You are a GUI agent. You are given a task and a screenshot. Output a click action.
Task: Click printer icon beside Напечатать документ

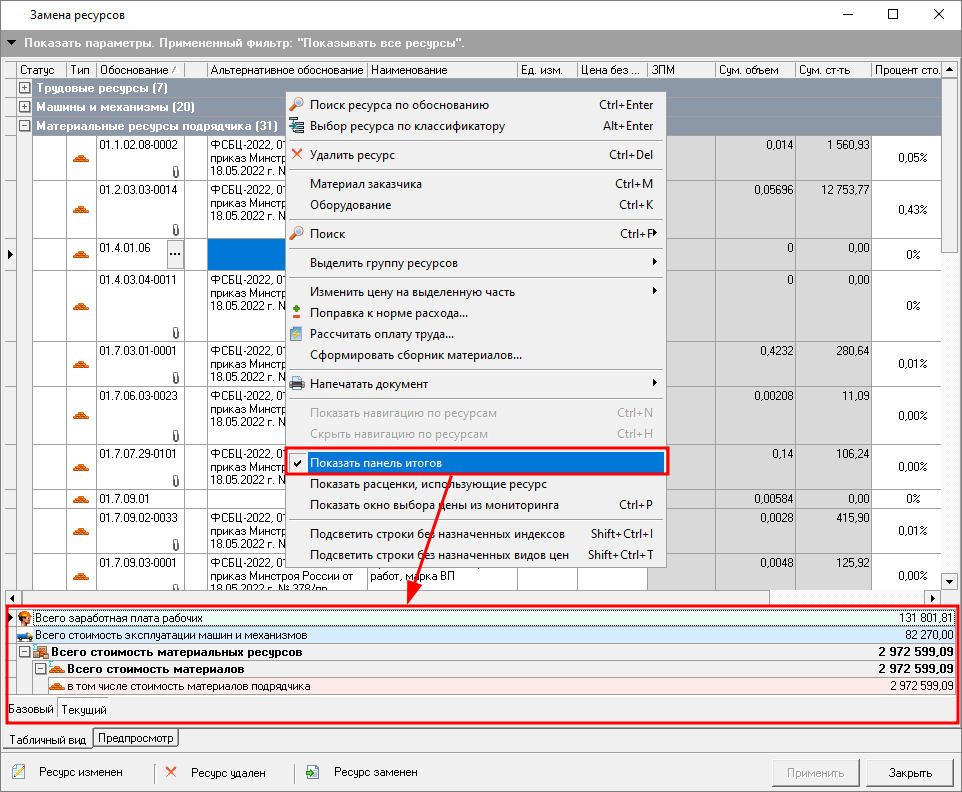click(x=296, y=384)
